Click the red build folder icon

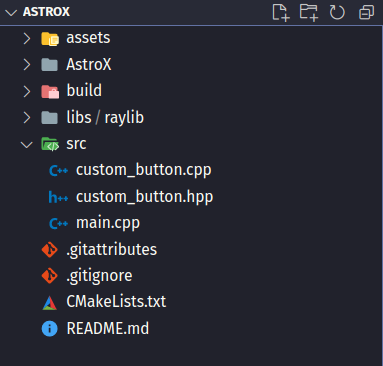(x=50, y=91)
